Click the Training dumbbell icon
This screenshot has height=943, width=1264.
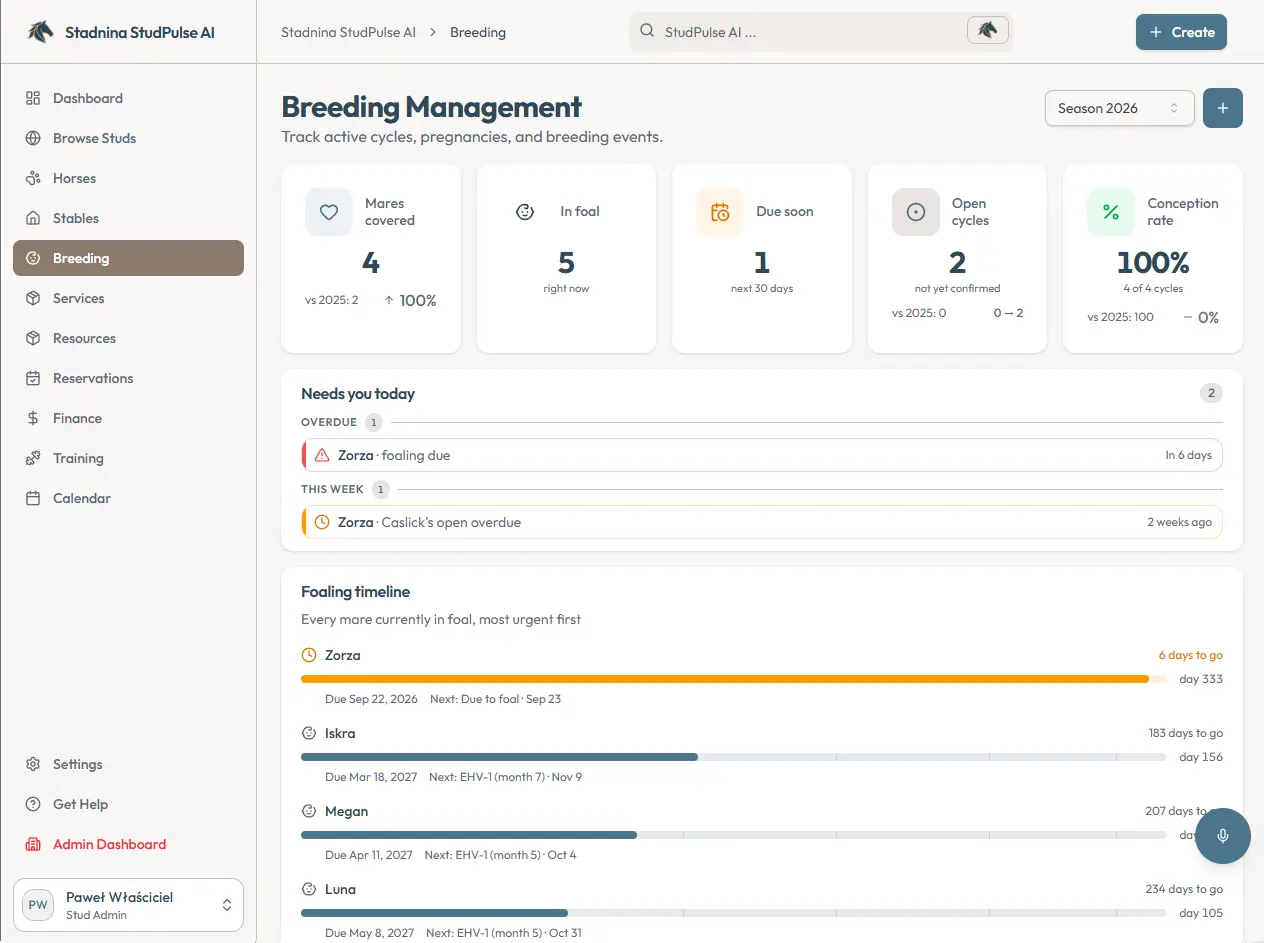coord(33,458)
